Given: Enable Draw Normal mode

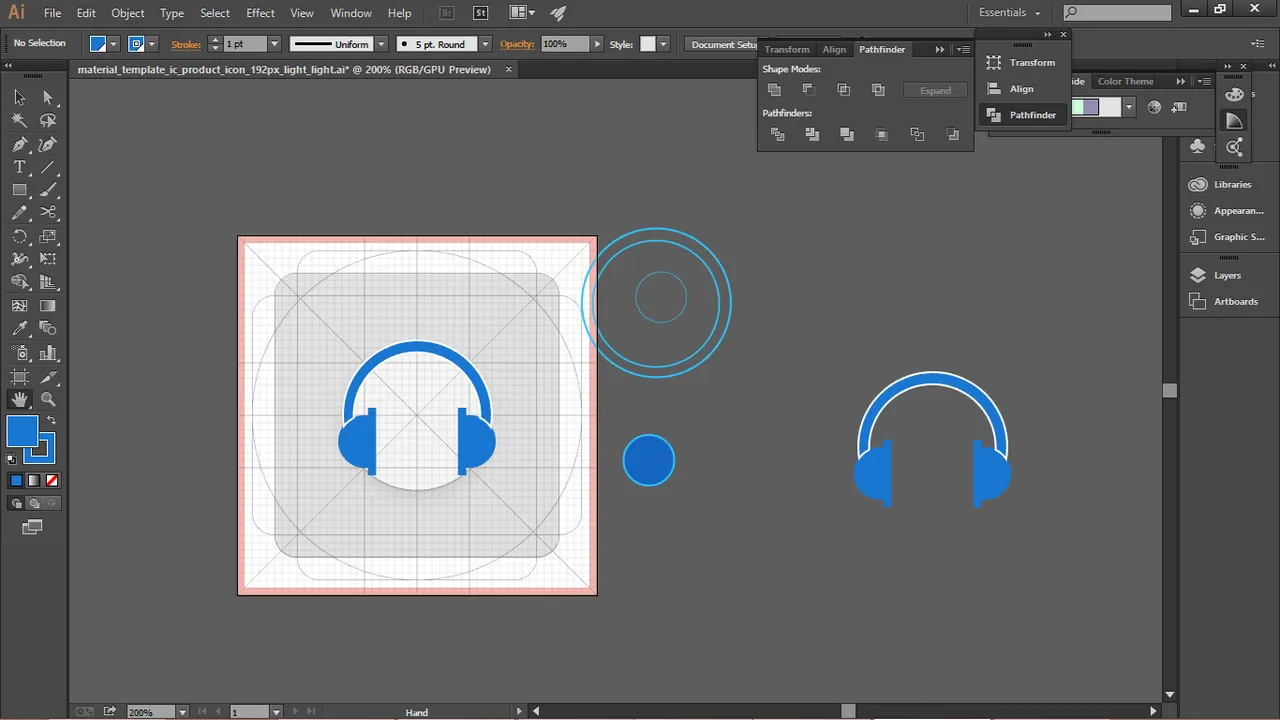Looking at the screenshot, I should (x=16, y=504).
